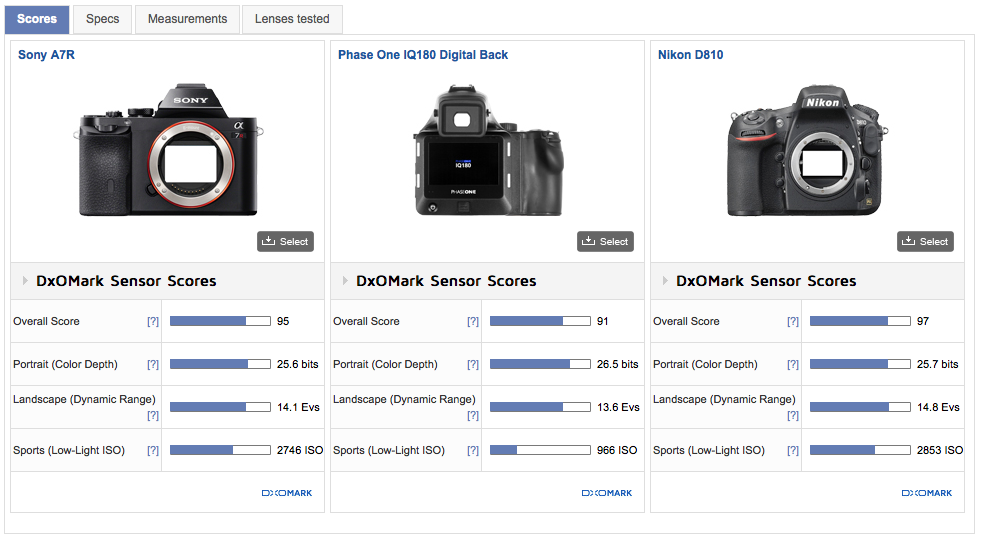Show help for Sony A7R Portrait Color Depth
This screenshot has height=540, width=983.
point(153,364)
